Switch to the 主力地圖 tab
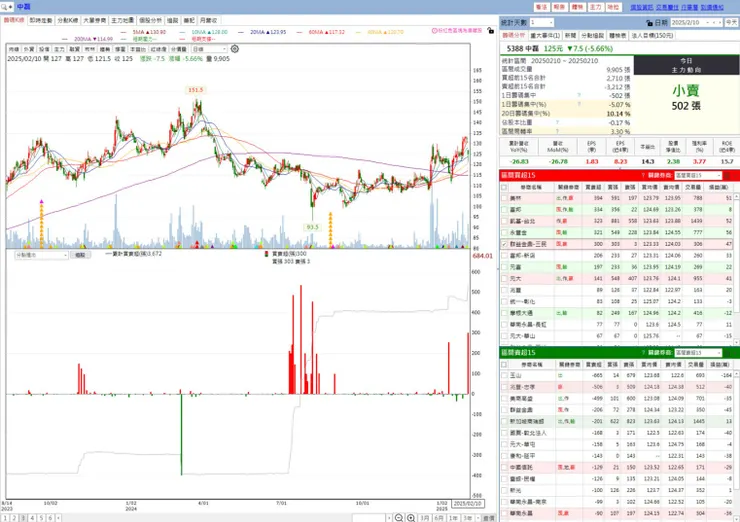 [122, 20]
